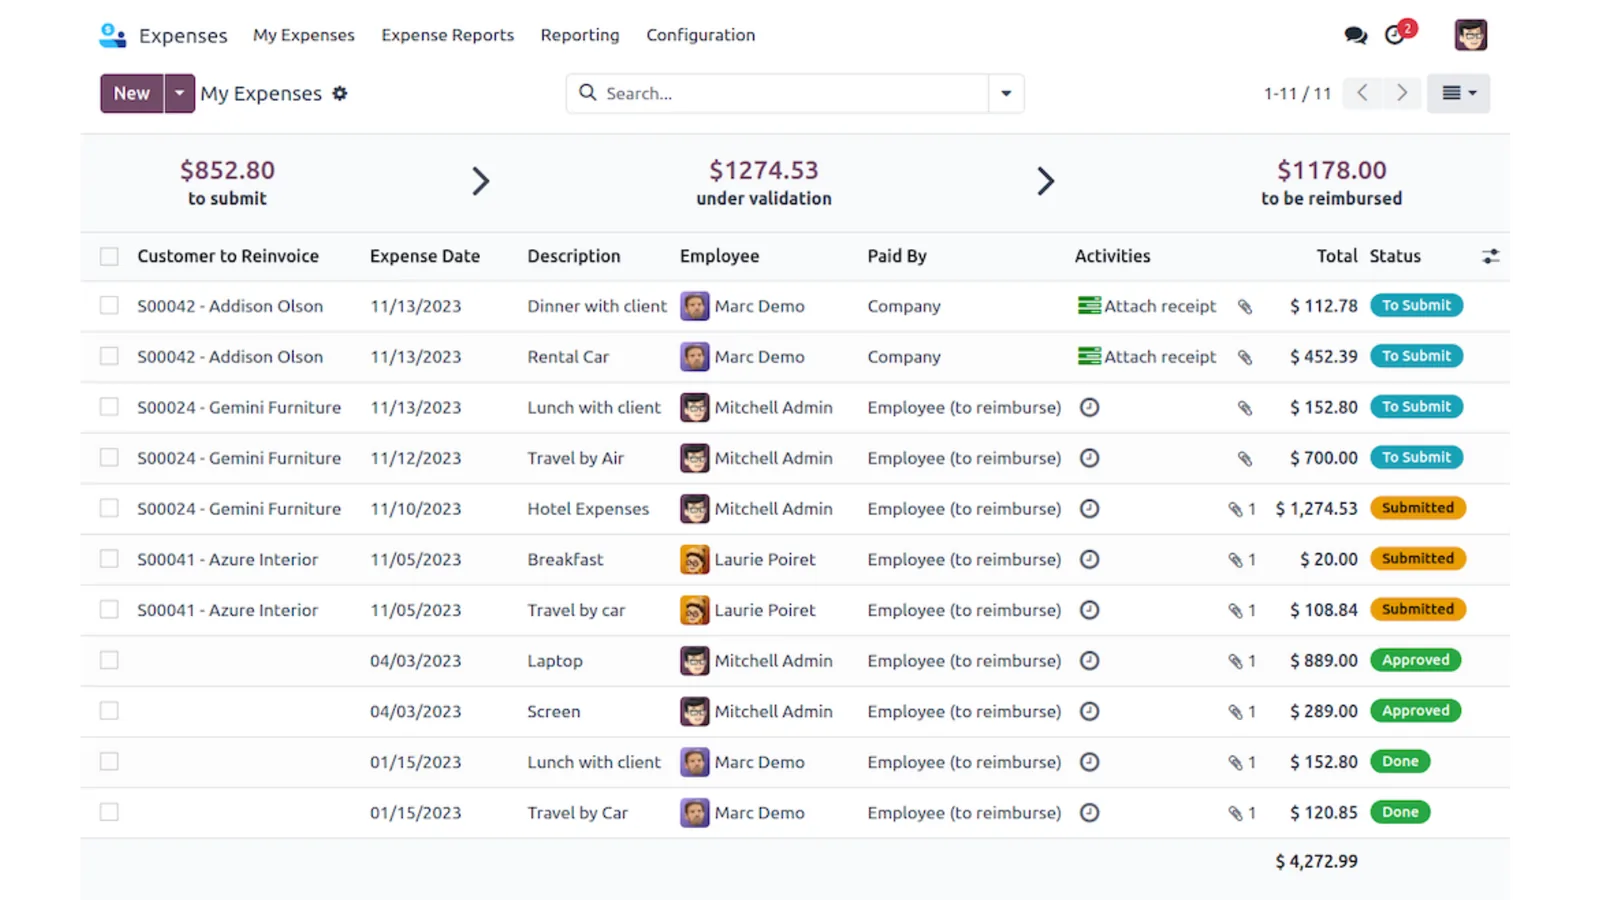Sort by Total column header
The image size is (1600, 900).
pyautogui.click(x=1337, y=256)
